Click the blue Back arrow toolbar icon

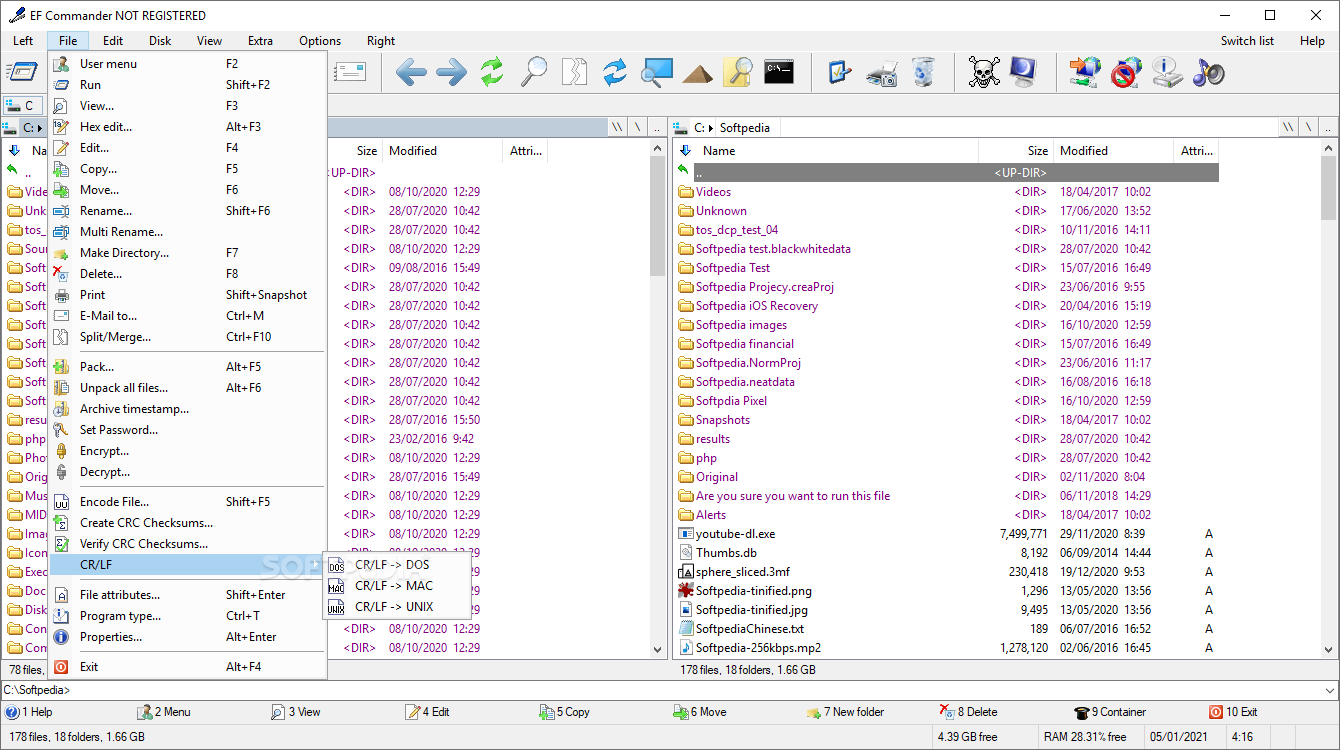[x=411, y=72]
